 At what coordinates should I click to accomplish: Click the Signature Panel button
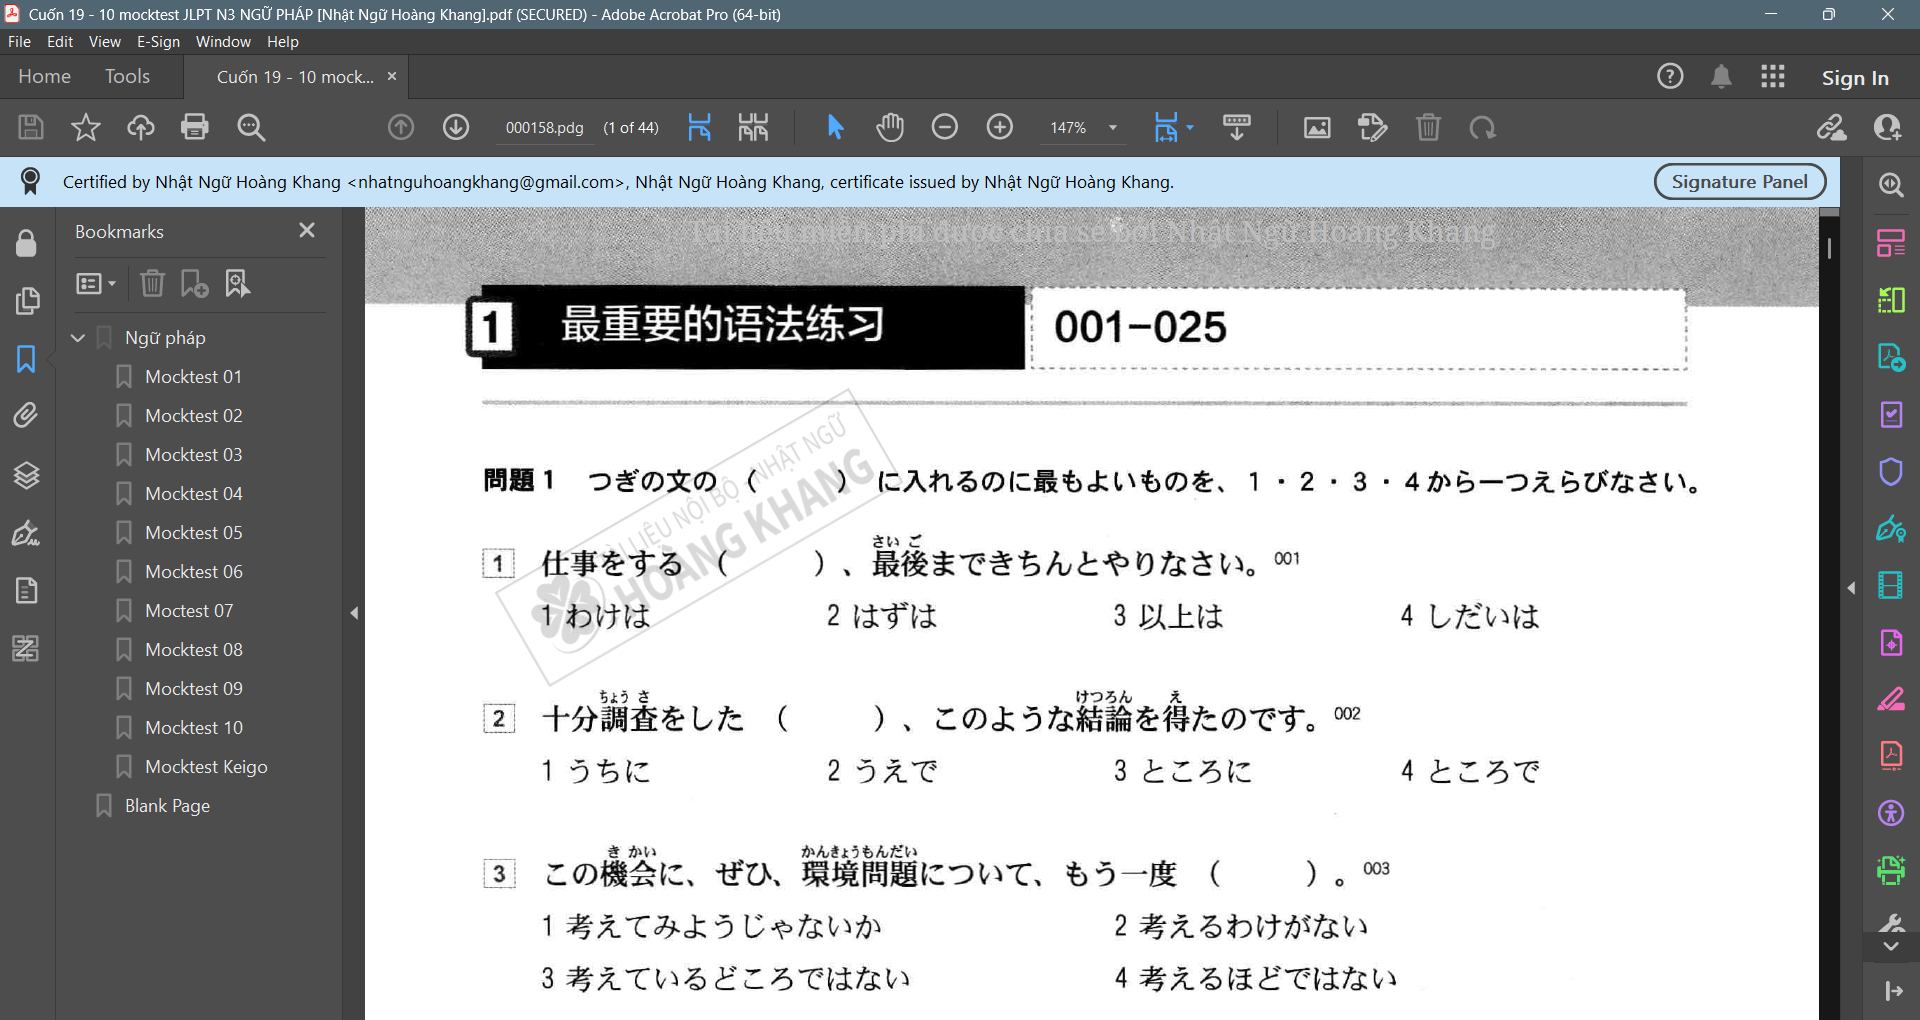[1740, 182]
